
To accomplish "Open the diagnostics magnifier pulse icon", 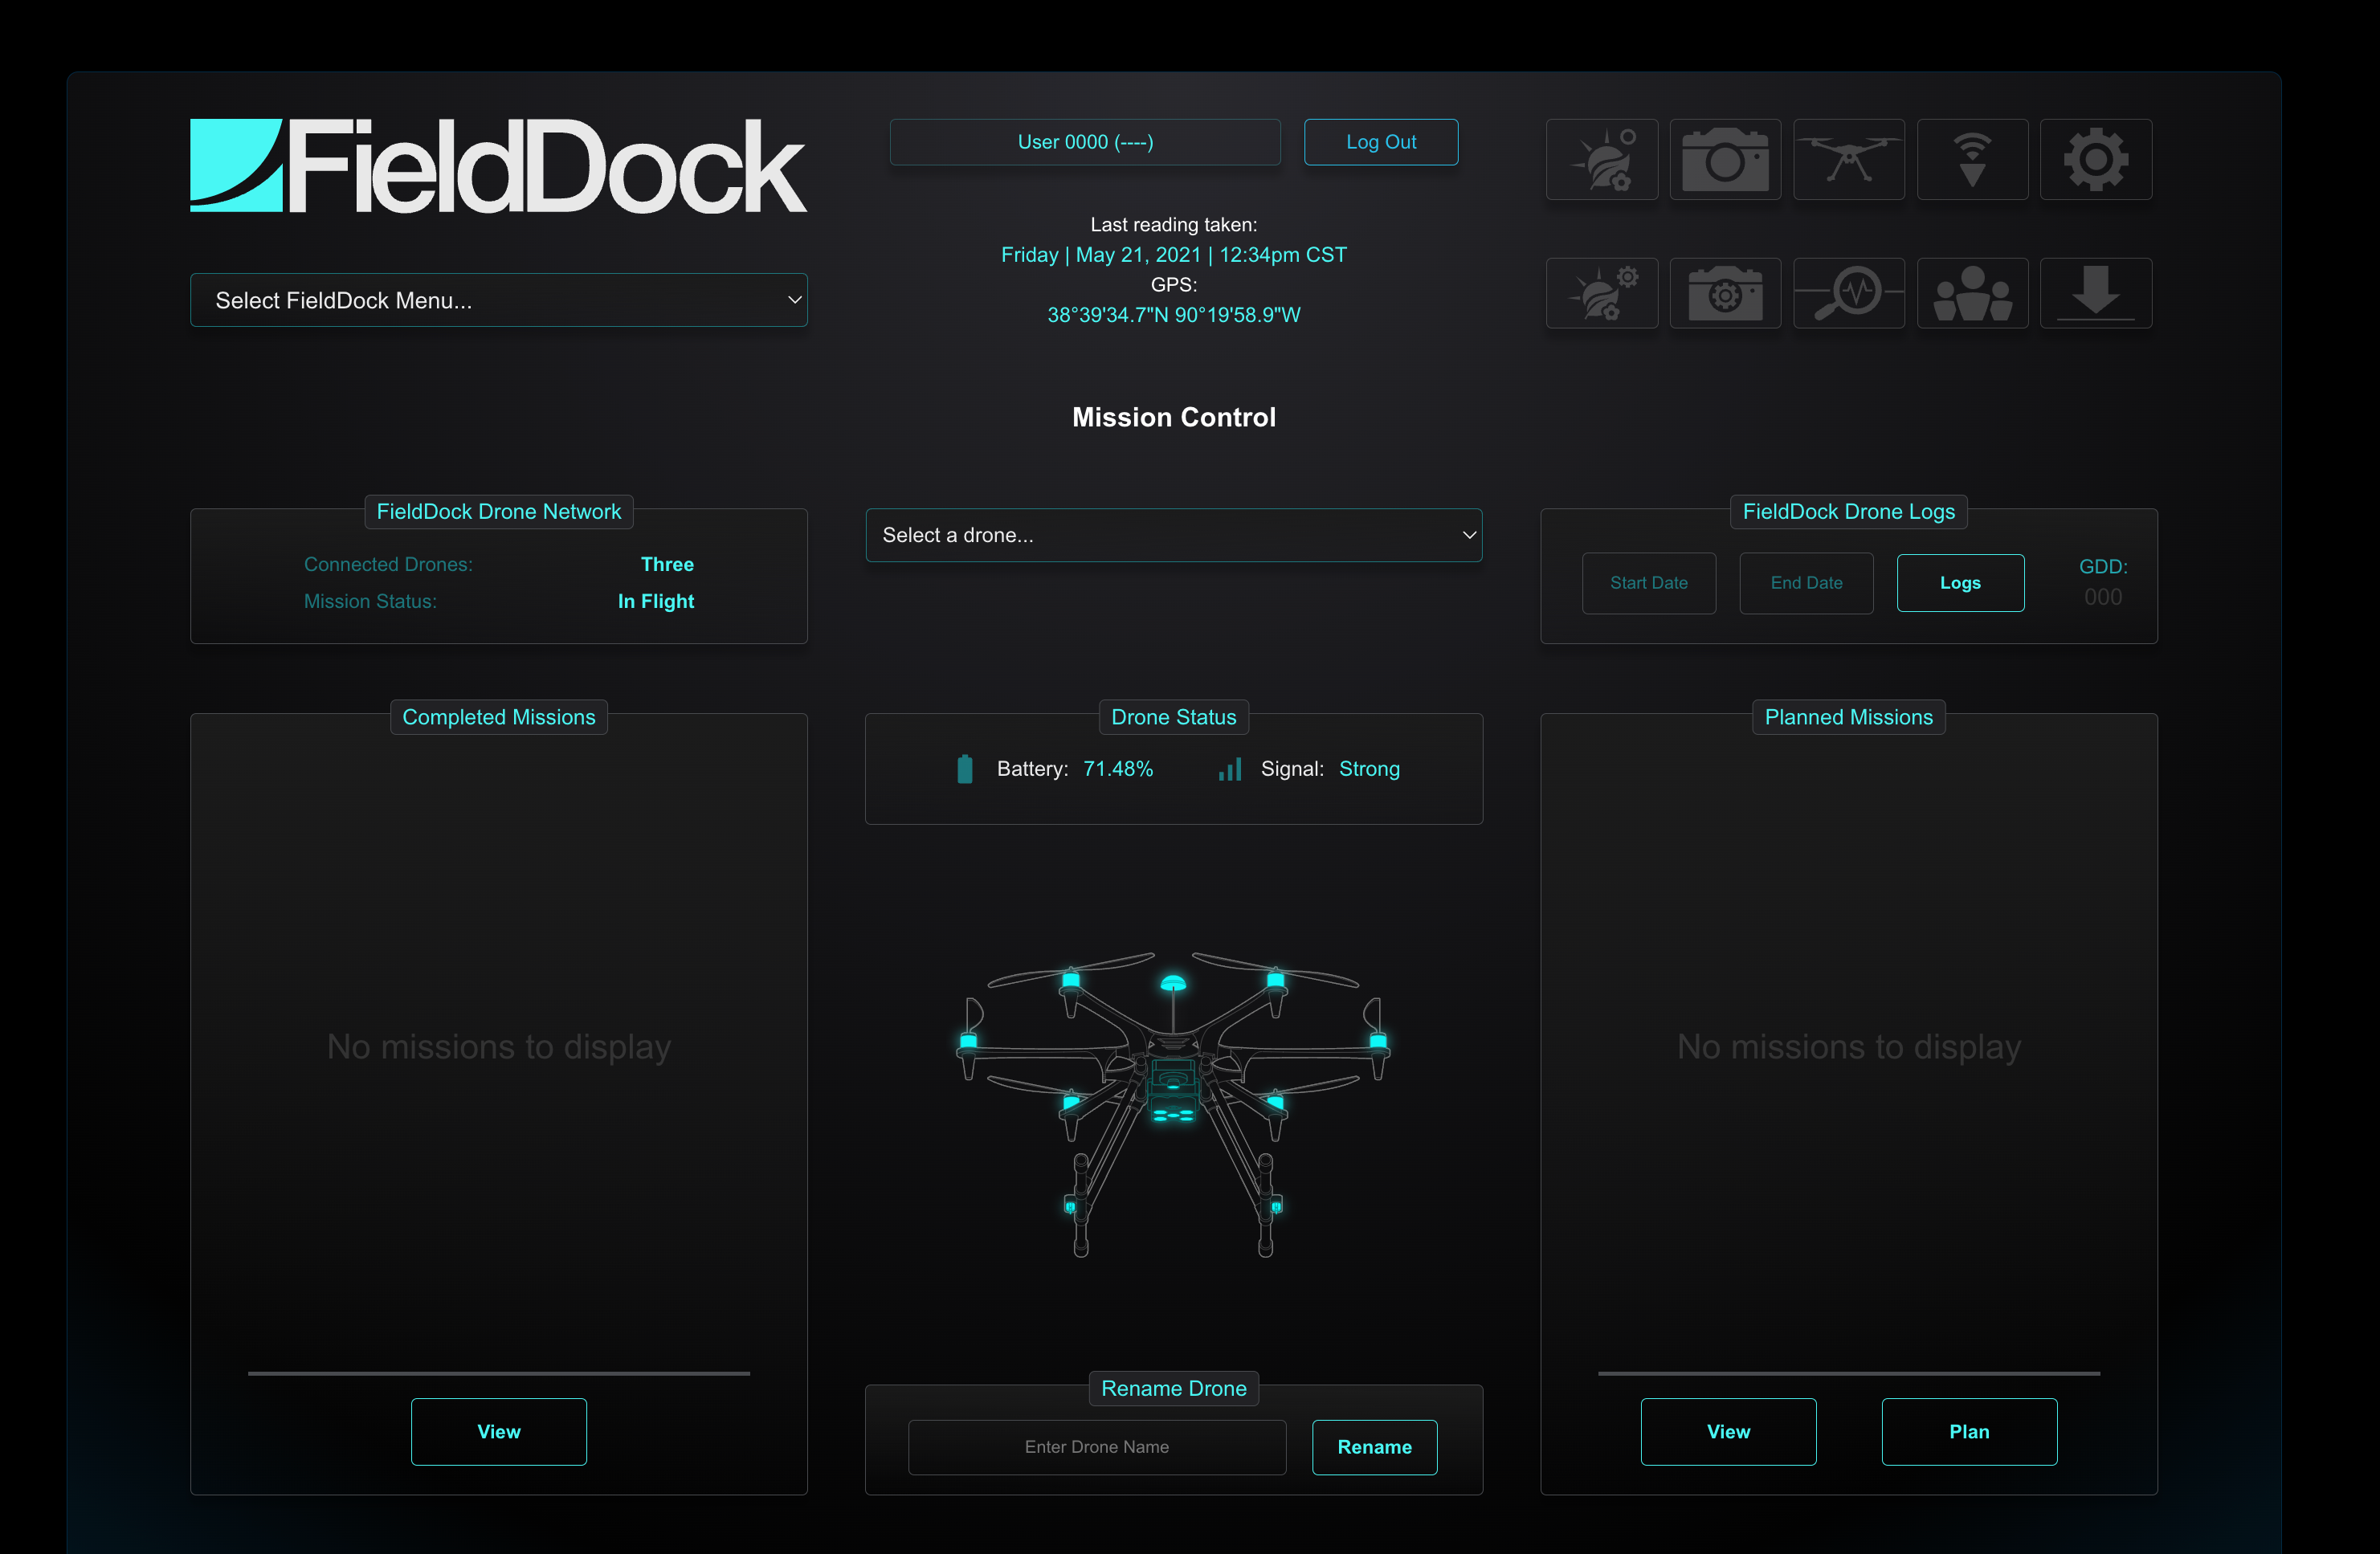I will pyautogui.click(x=1848, y=293).
